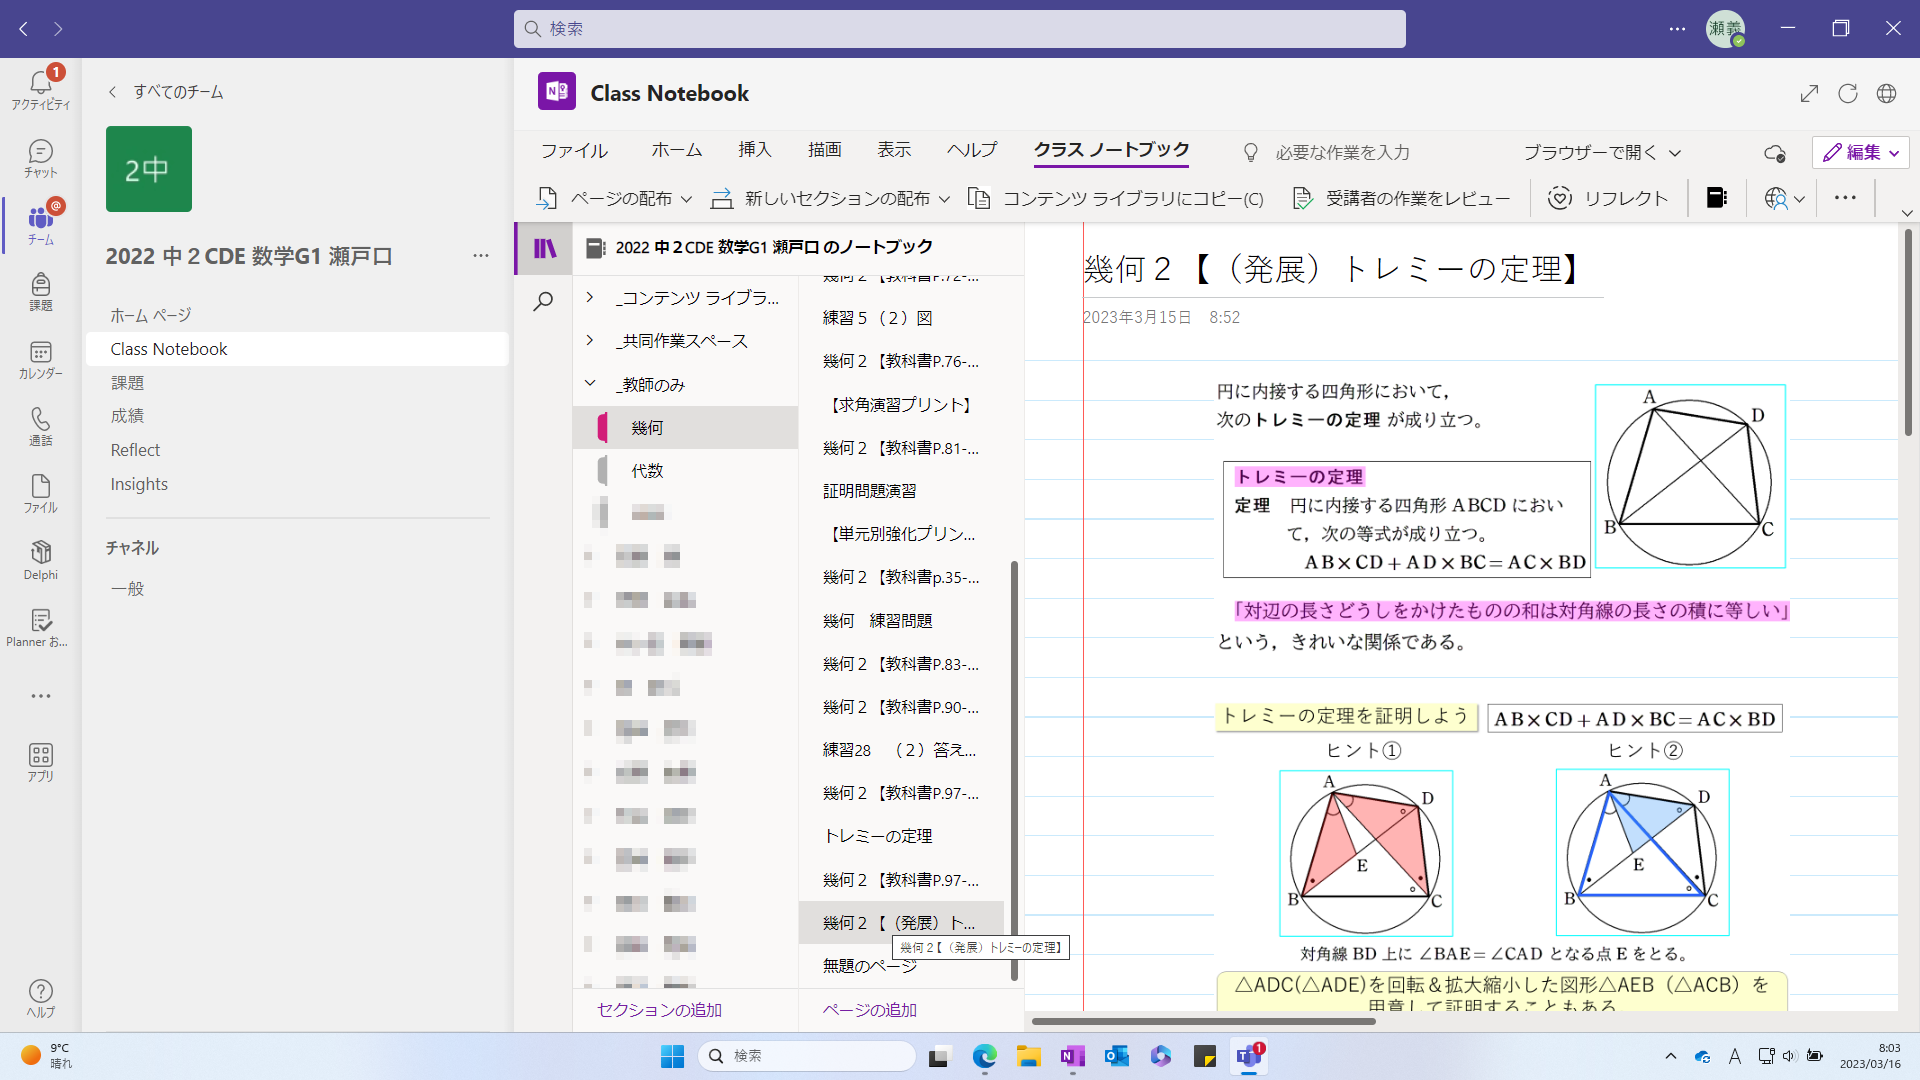The height and width of the screenshot is (1080, 1920).
Task: Click the Class Notebook navigation pane icon
Action: (x=542, y=247)
